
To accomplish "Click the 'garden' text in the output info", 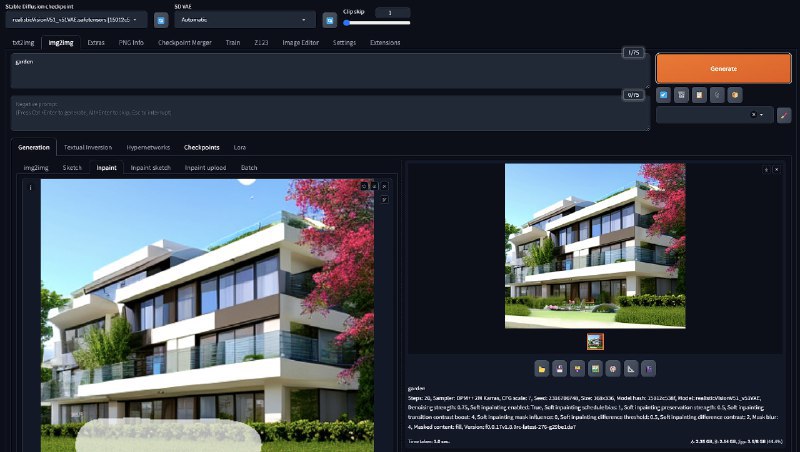I will coord(416,388).
